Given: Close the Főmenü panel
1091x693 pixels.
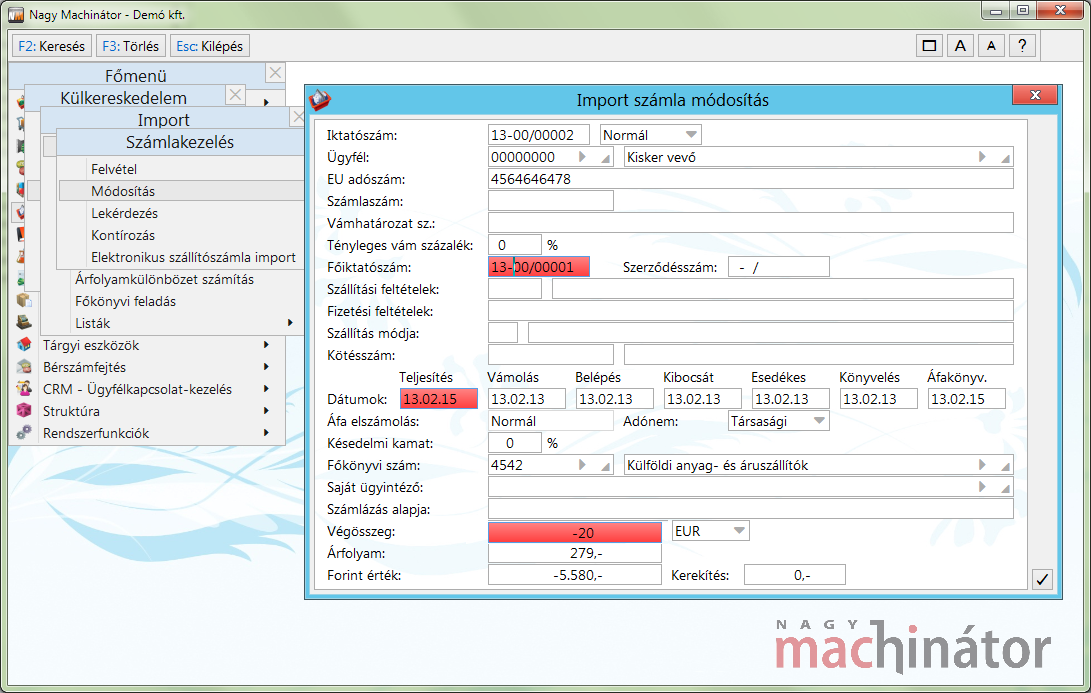Looking at the screenshot, I should pyautogui.click(x=276, y=73).
